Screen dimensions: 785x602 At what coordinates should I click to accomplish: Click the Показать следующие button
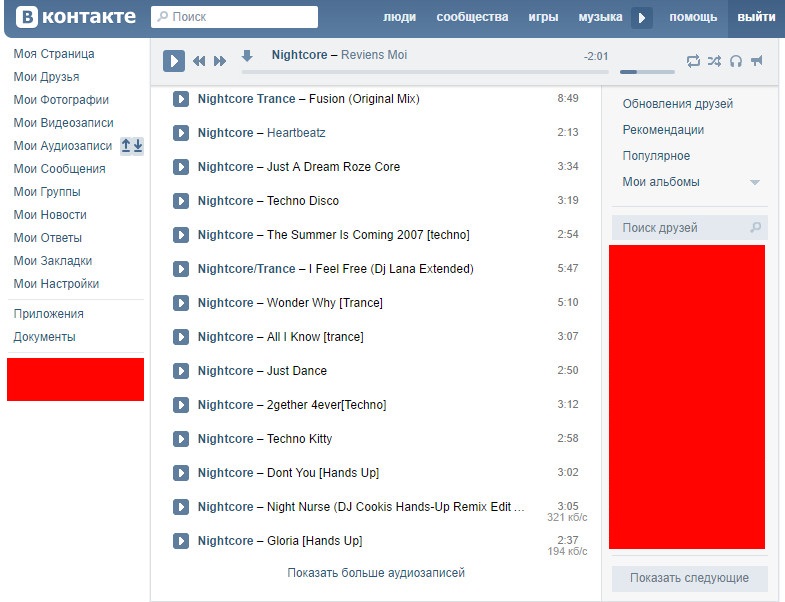pos(689,578)
